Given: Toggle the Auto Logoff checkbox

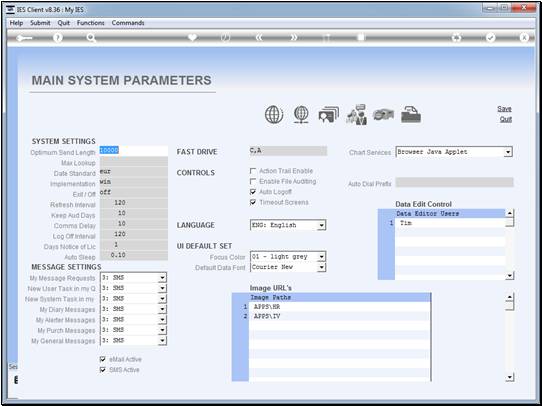Looking at the screenshot, I should tap(253, 192).
